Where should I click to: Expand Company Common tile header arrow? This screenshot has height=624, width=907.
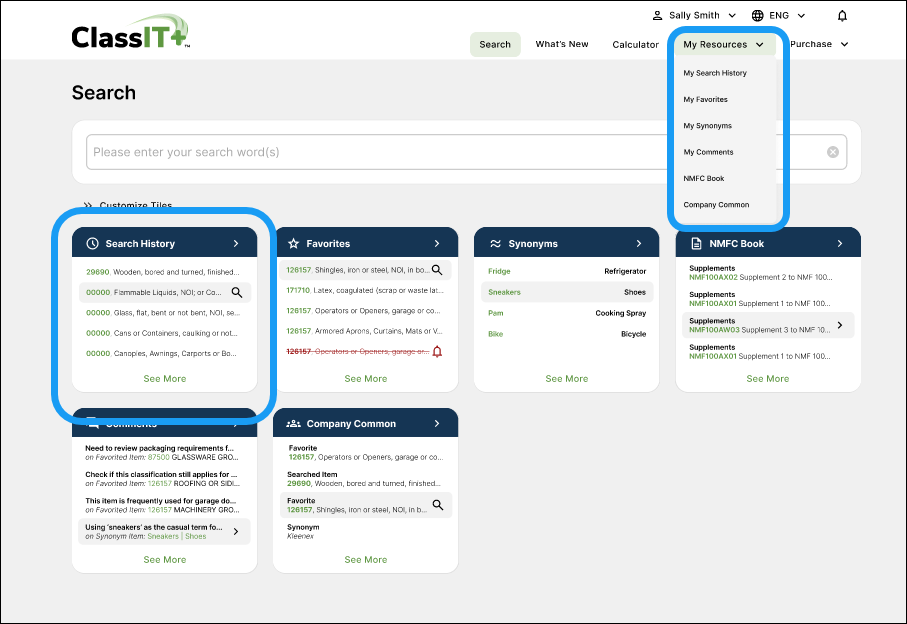[437, 424]
